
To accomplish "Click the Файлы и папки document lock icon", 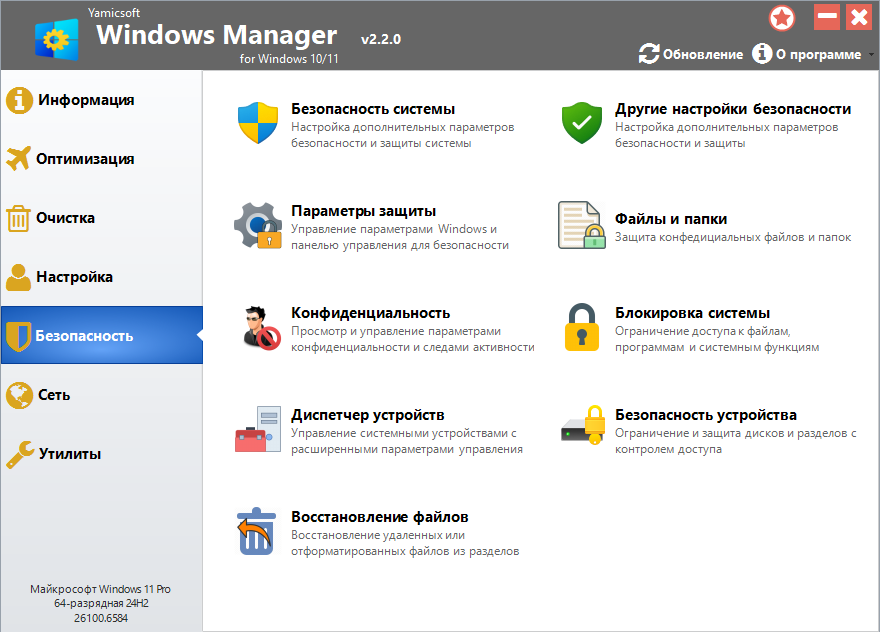I will [582, 226].
